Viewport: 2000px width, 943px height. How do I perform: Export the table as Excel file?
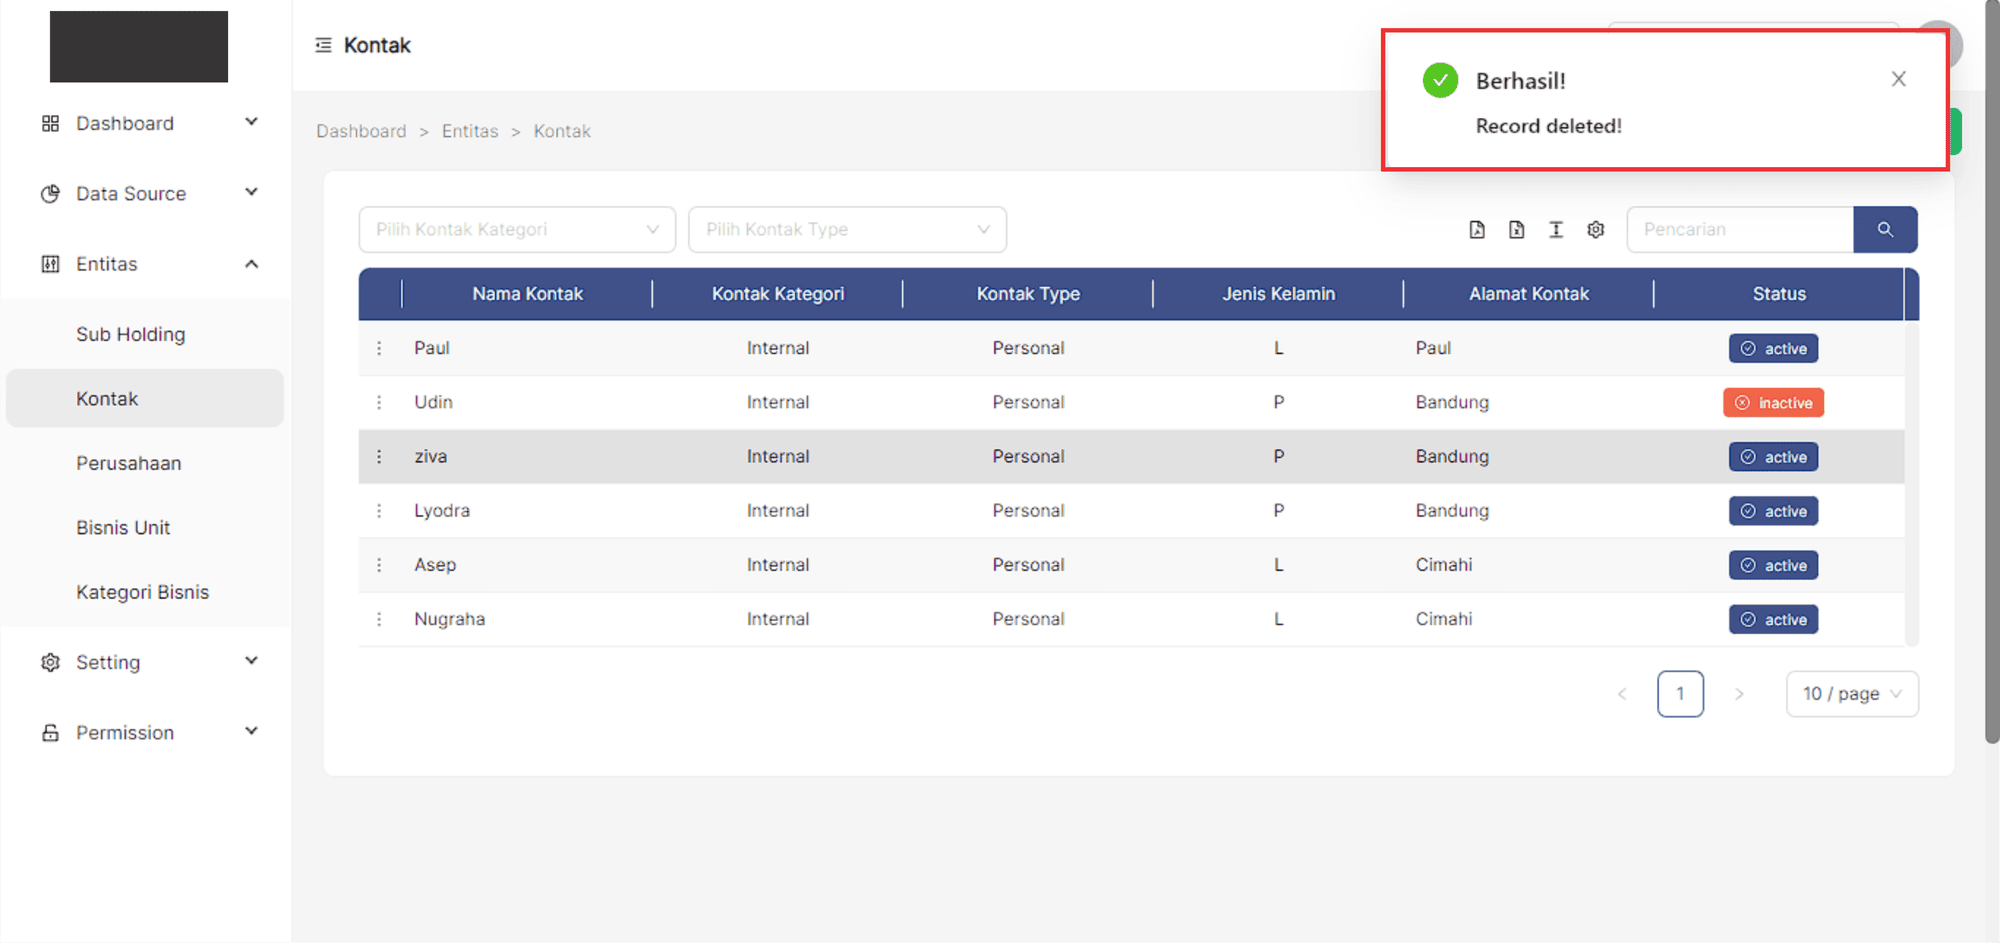tap(1516, 230)
